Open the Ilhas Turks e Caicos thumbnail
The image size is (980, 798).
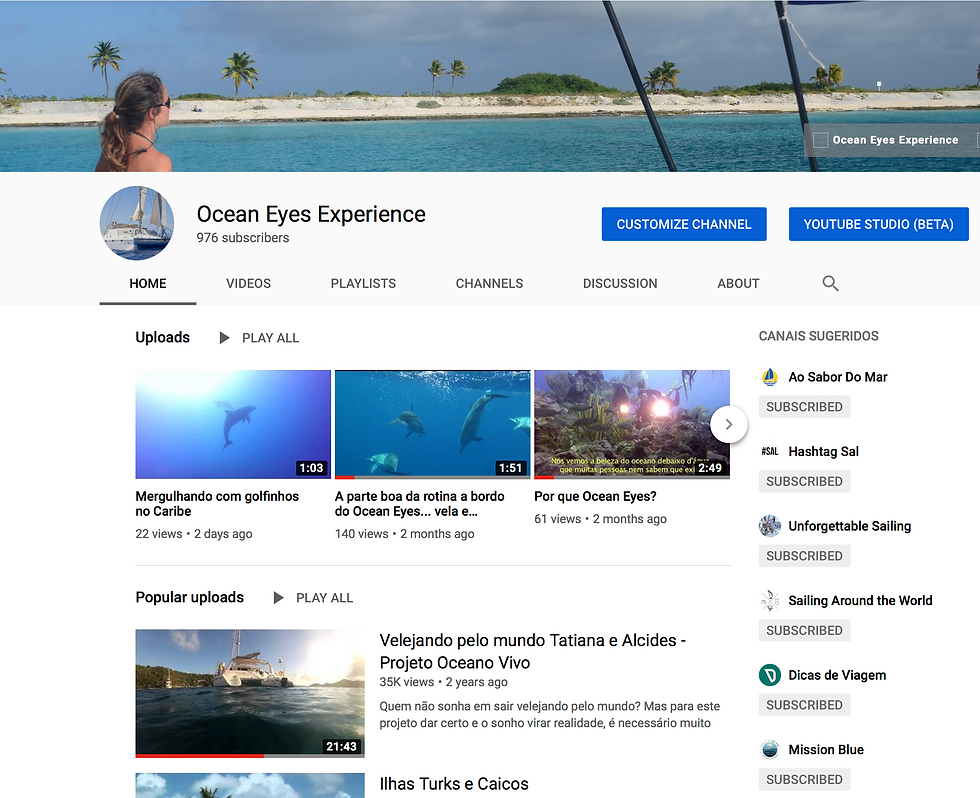coord(250,786)
